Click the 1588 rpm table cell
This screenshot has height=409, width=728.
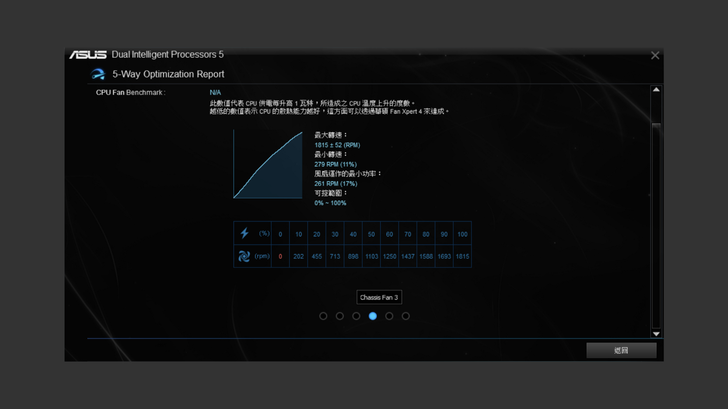coord(426,256)
